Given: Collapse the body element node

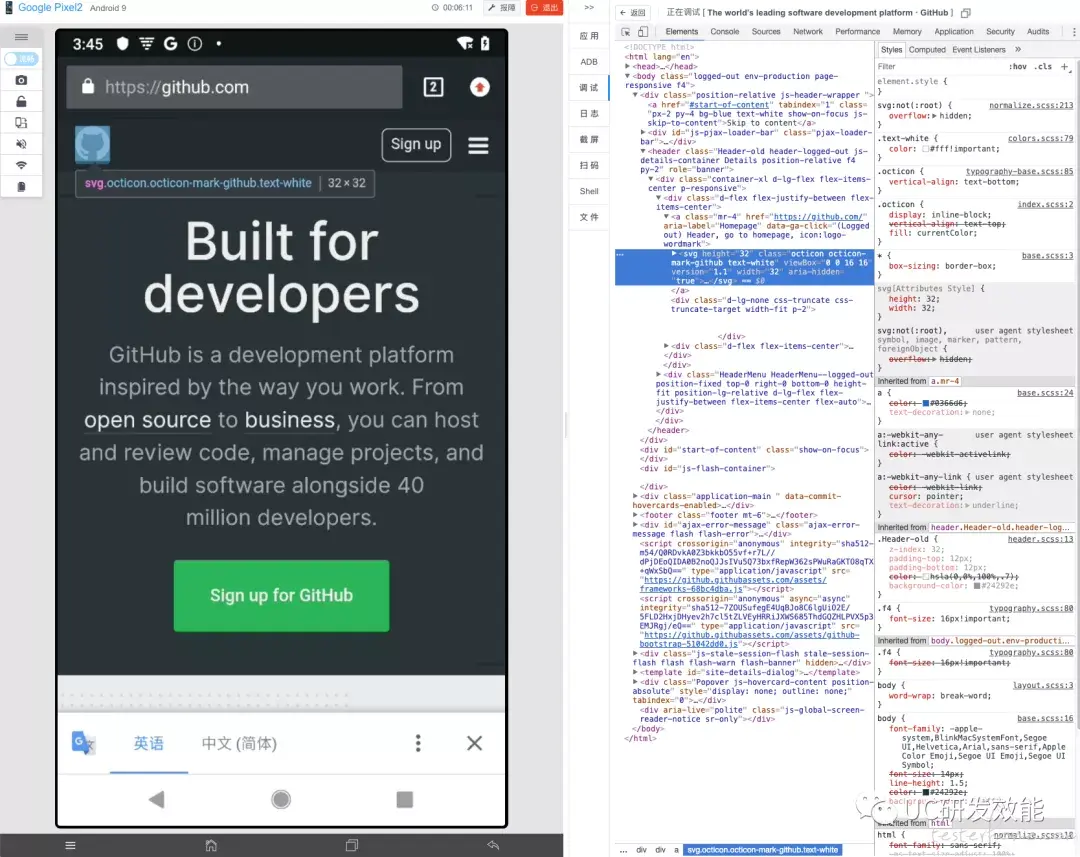Looking at the screenshot, I should pos(627,76).
